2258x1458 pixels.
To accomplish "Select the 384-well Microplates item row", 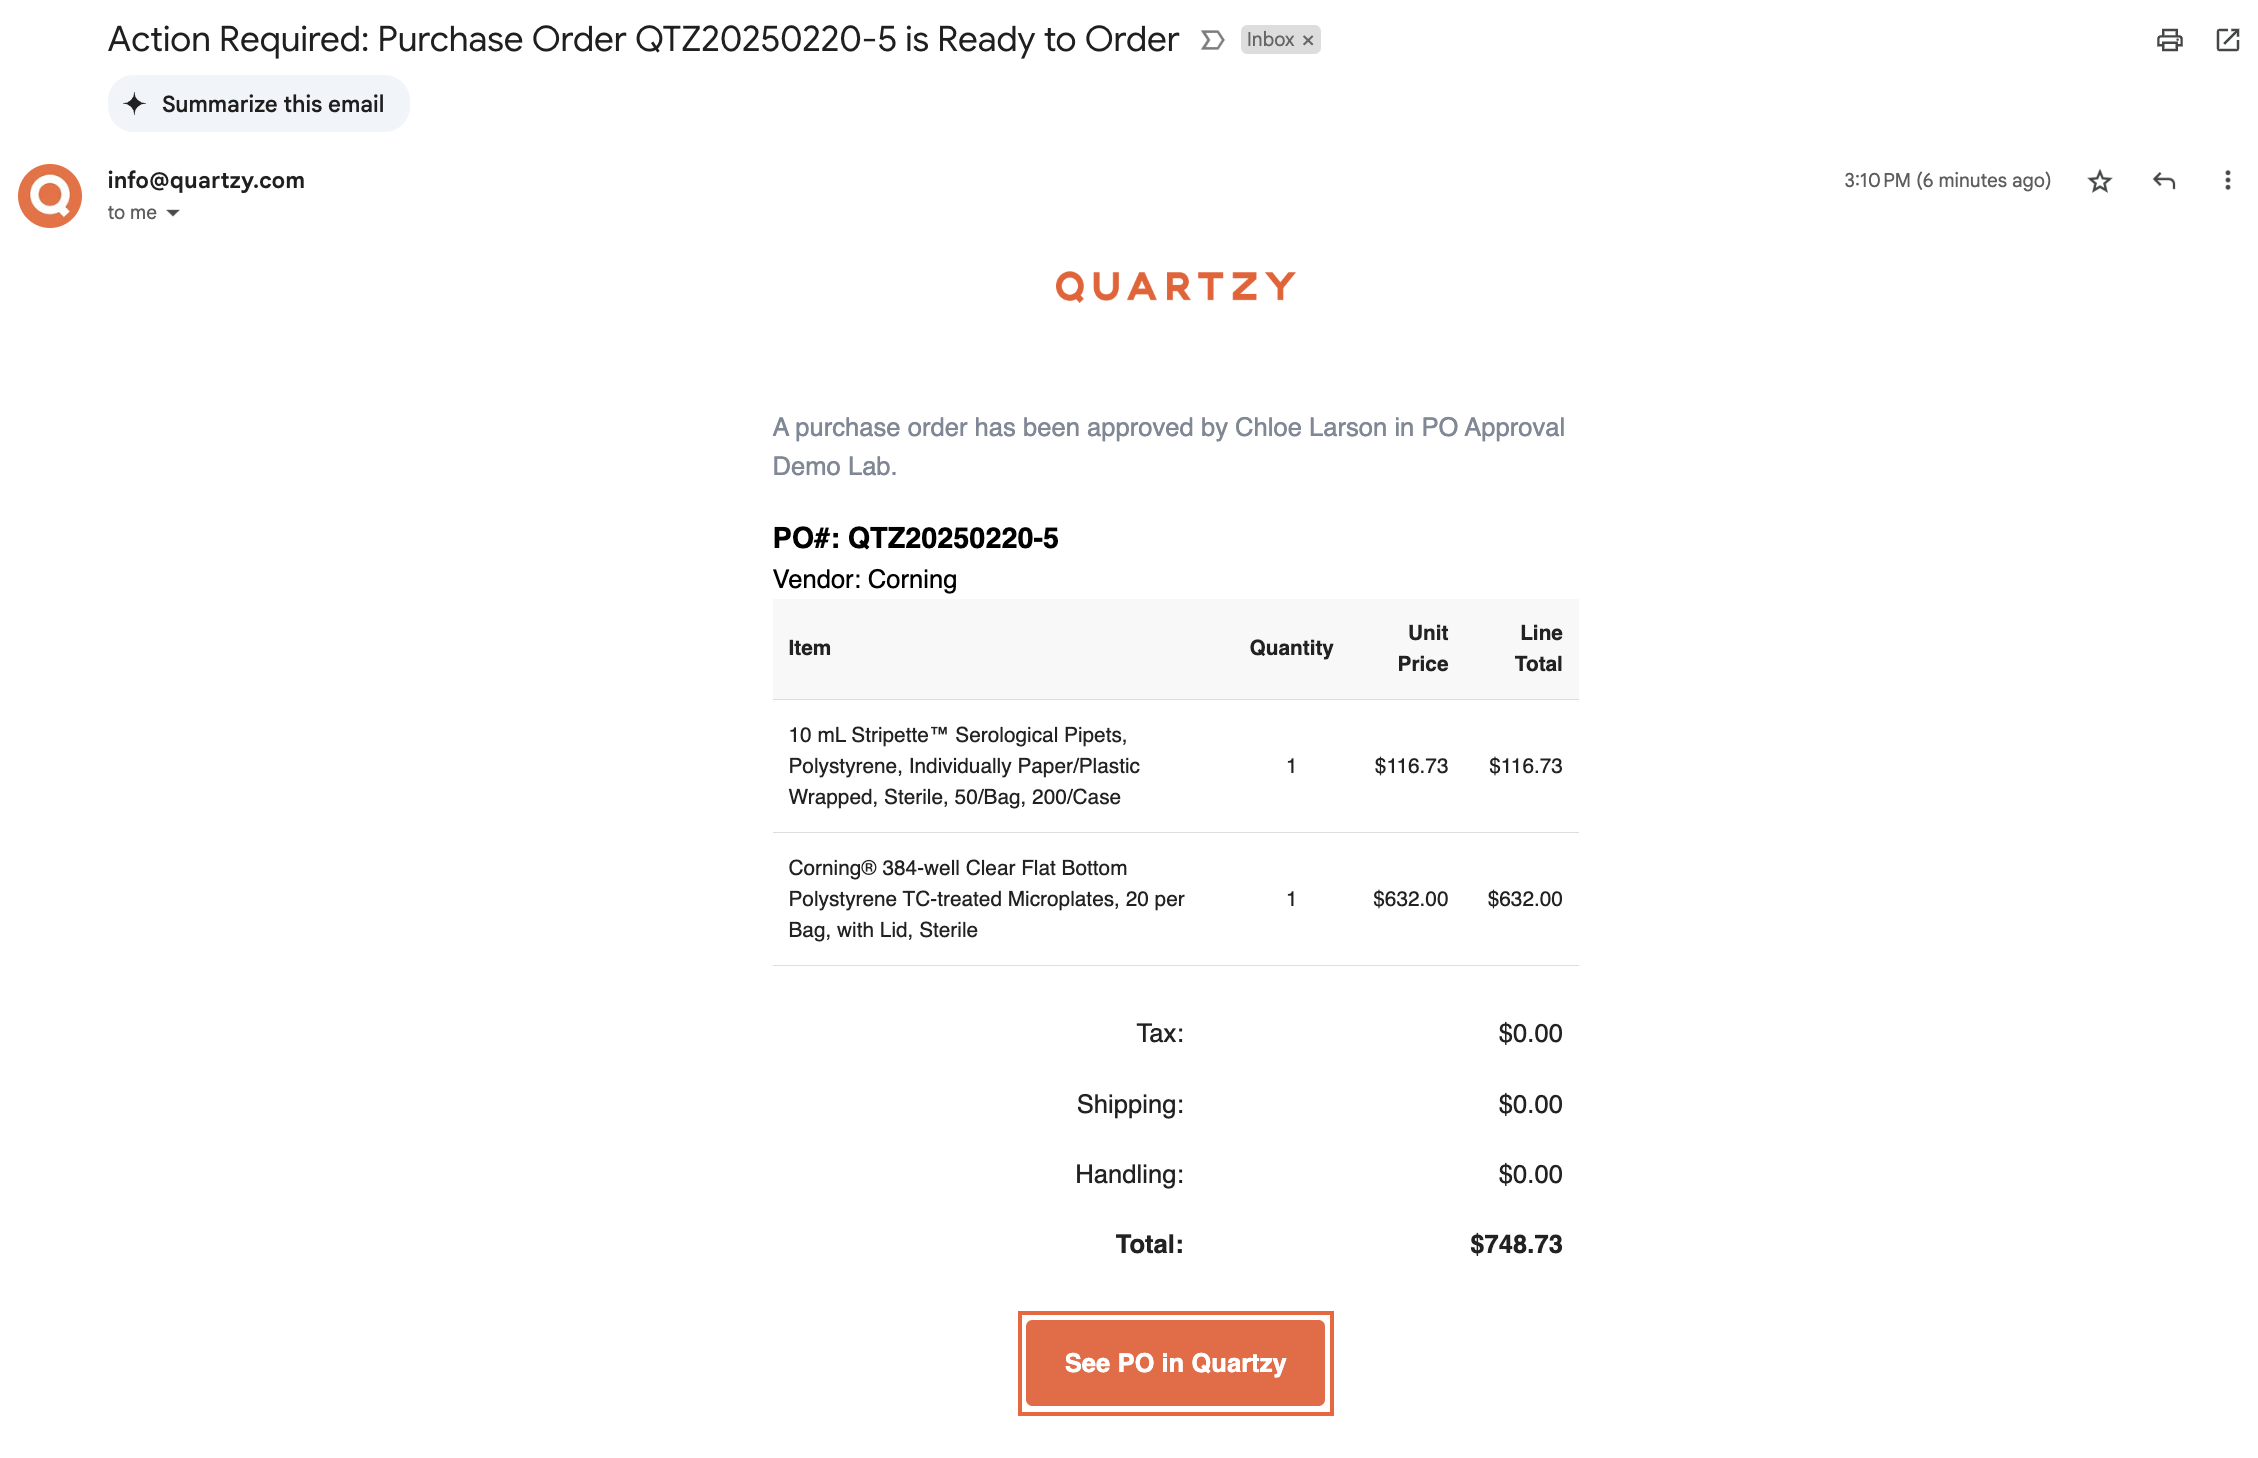I will 1175,899.
